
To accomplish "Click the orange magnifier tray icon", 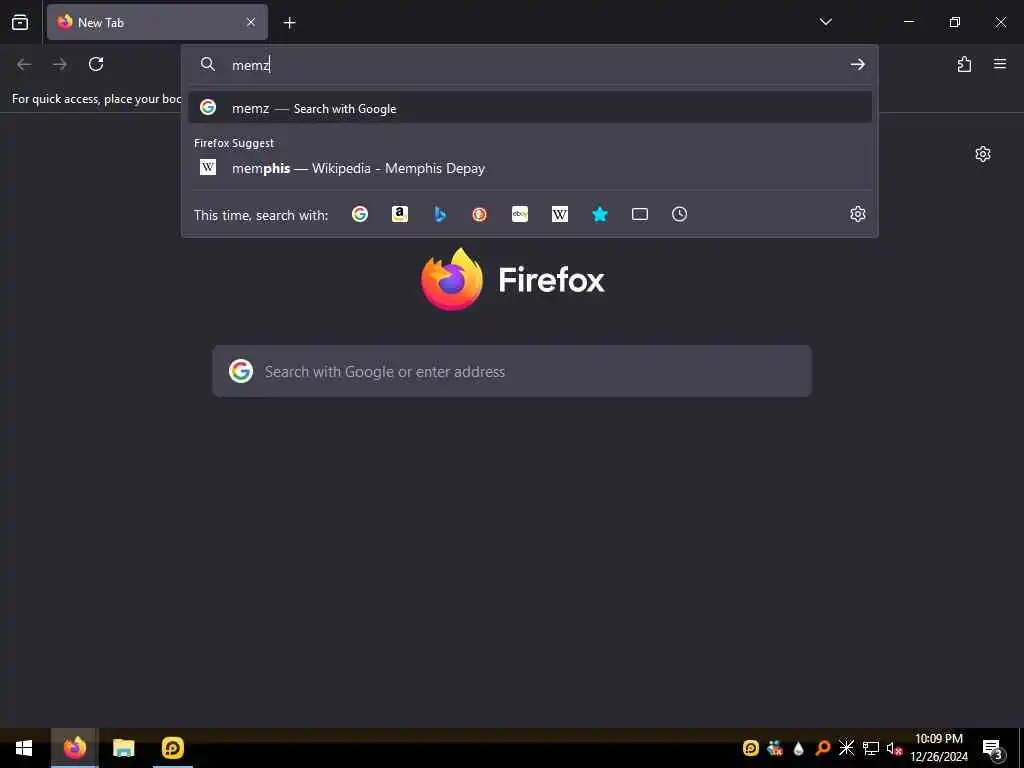I will pos(823,748).
